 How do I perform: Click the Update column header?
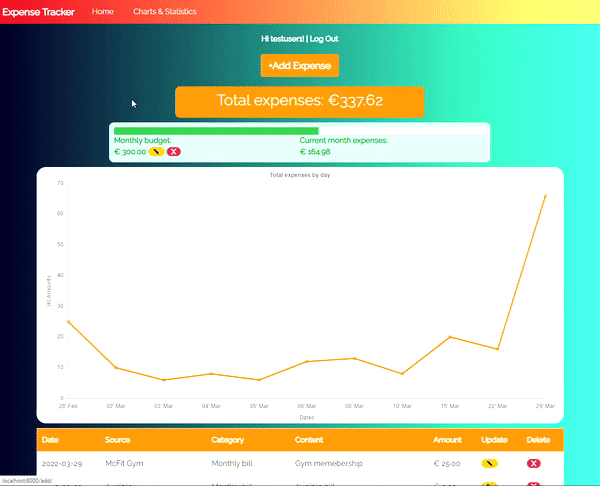click(x=494, y=440)
